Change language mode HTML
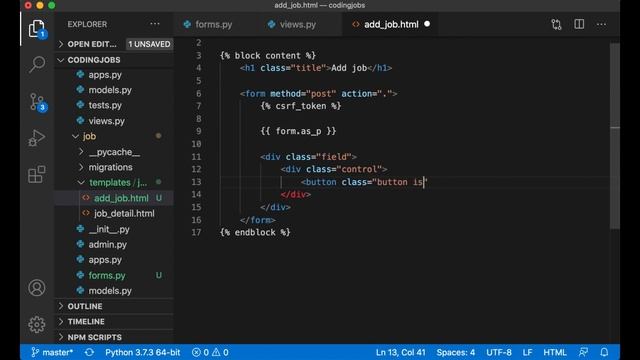 click(x=555, y=352)
